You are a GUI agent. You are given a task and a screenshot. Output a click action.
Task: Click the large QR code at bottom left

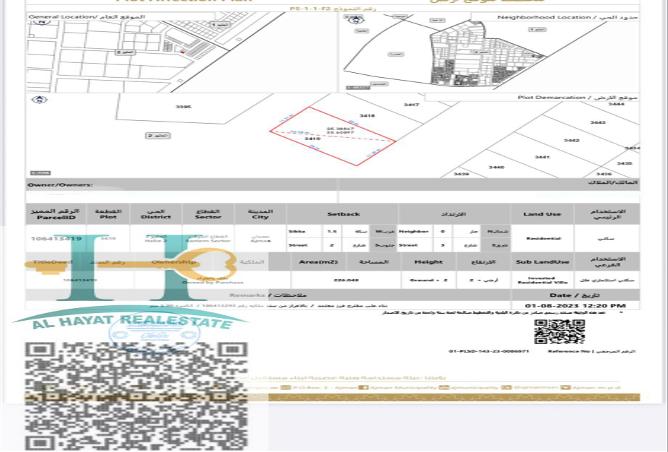coord(136,395)
